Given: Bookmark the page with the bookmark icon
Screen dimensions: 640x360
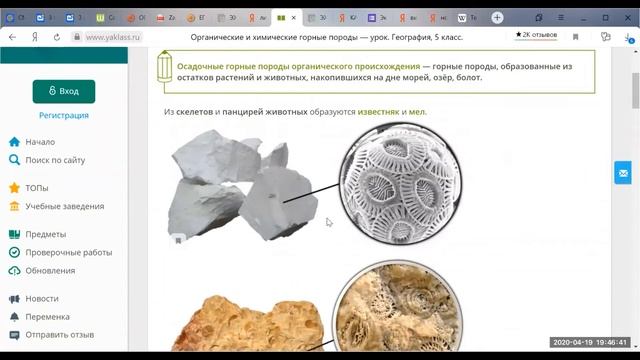Looking at the screenshot, I should point(576,37).
